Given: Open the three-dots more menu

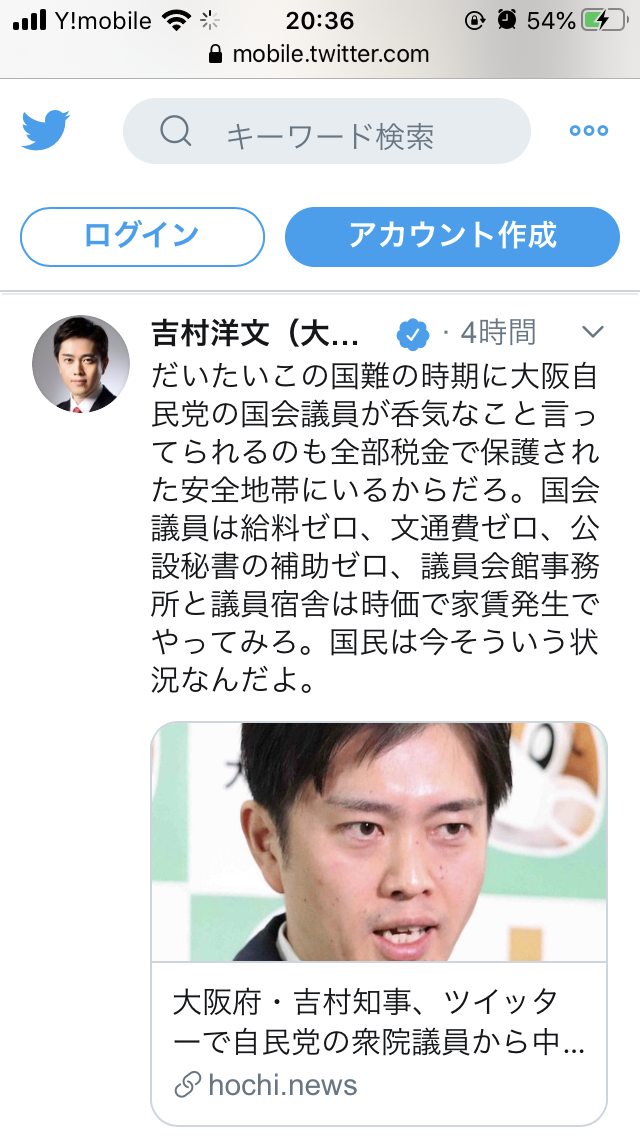Looking at the screenshot, I should (589, 130).
